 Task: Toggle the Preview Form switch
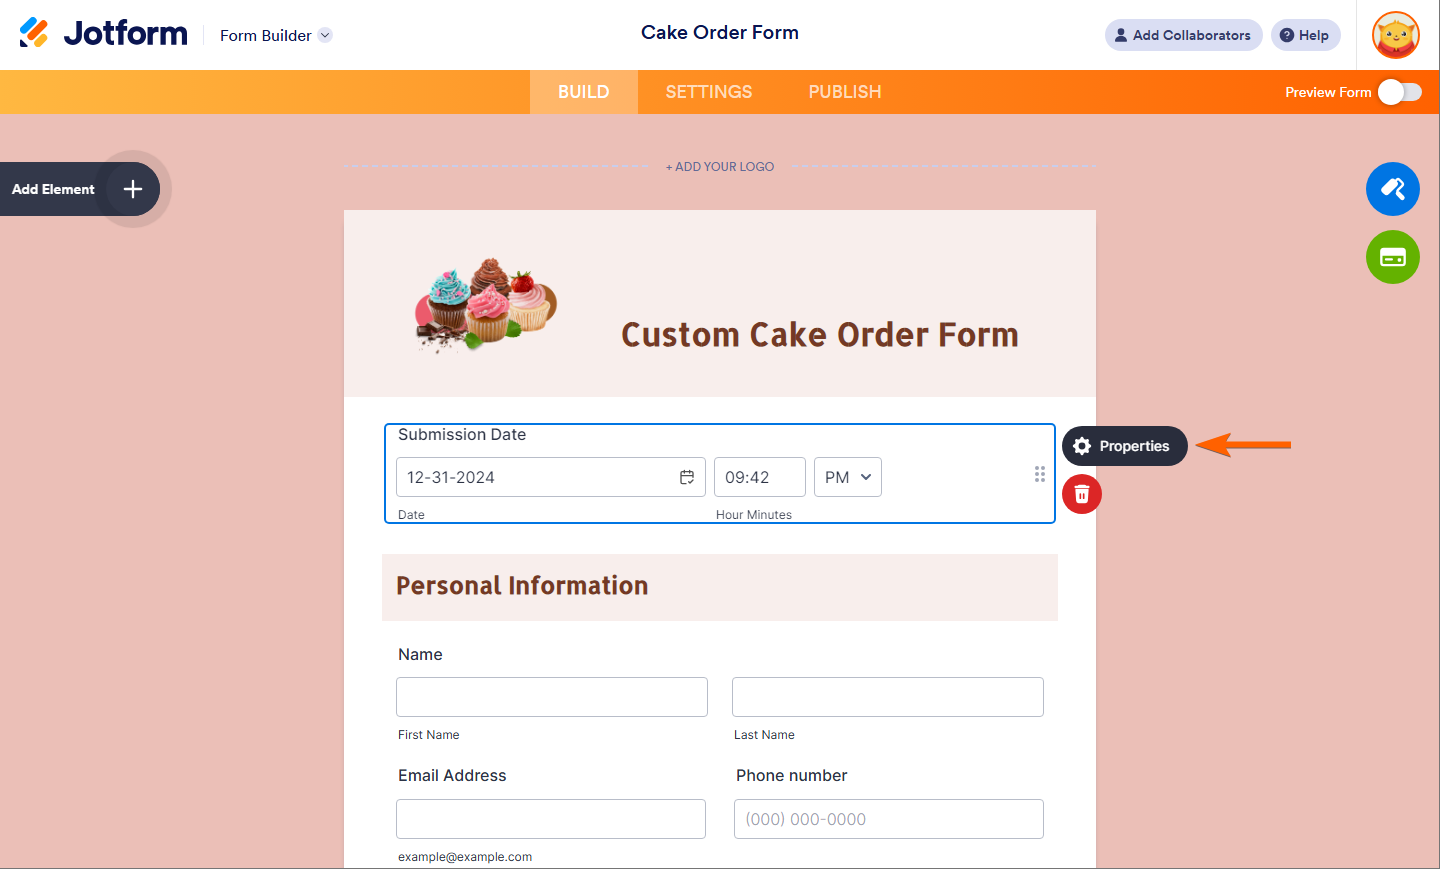pyautogui.click(x=1399, y=92)
